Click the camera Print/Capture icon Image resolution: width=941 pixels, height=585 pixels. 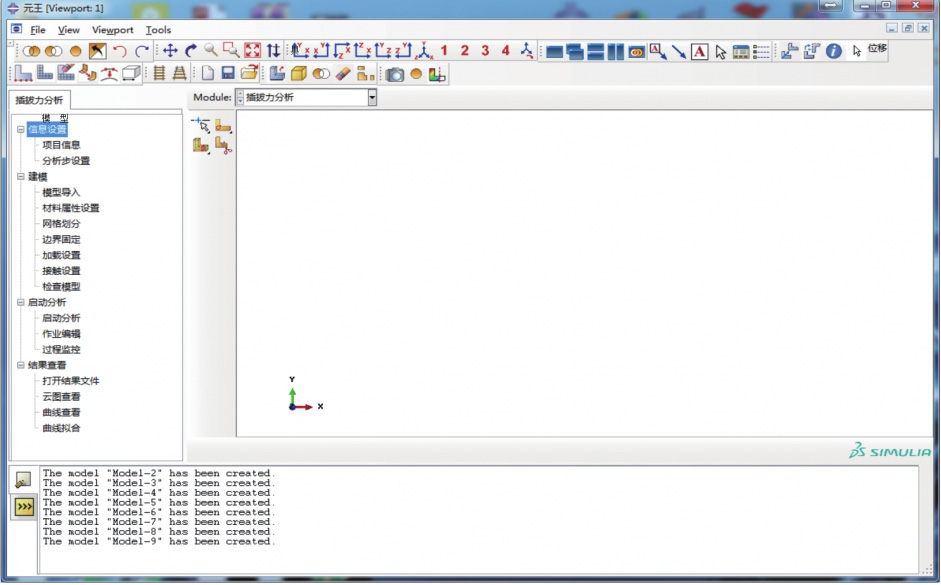coord(396,74)
